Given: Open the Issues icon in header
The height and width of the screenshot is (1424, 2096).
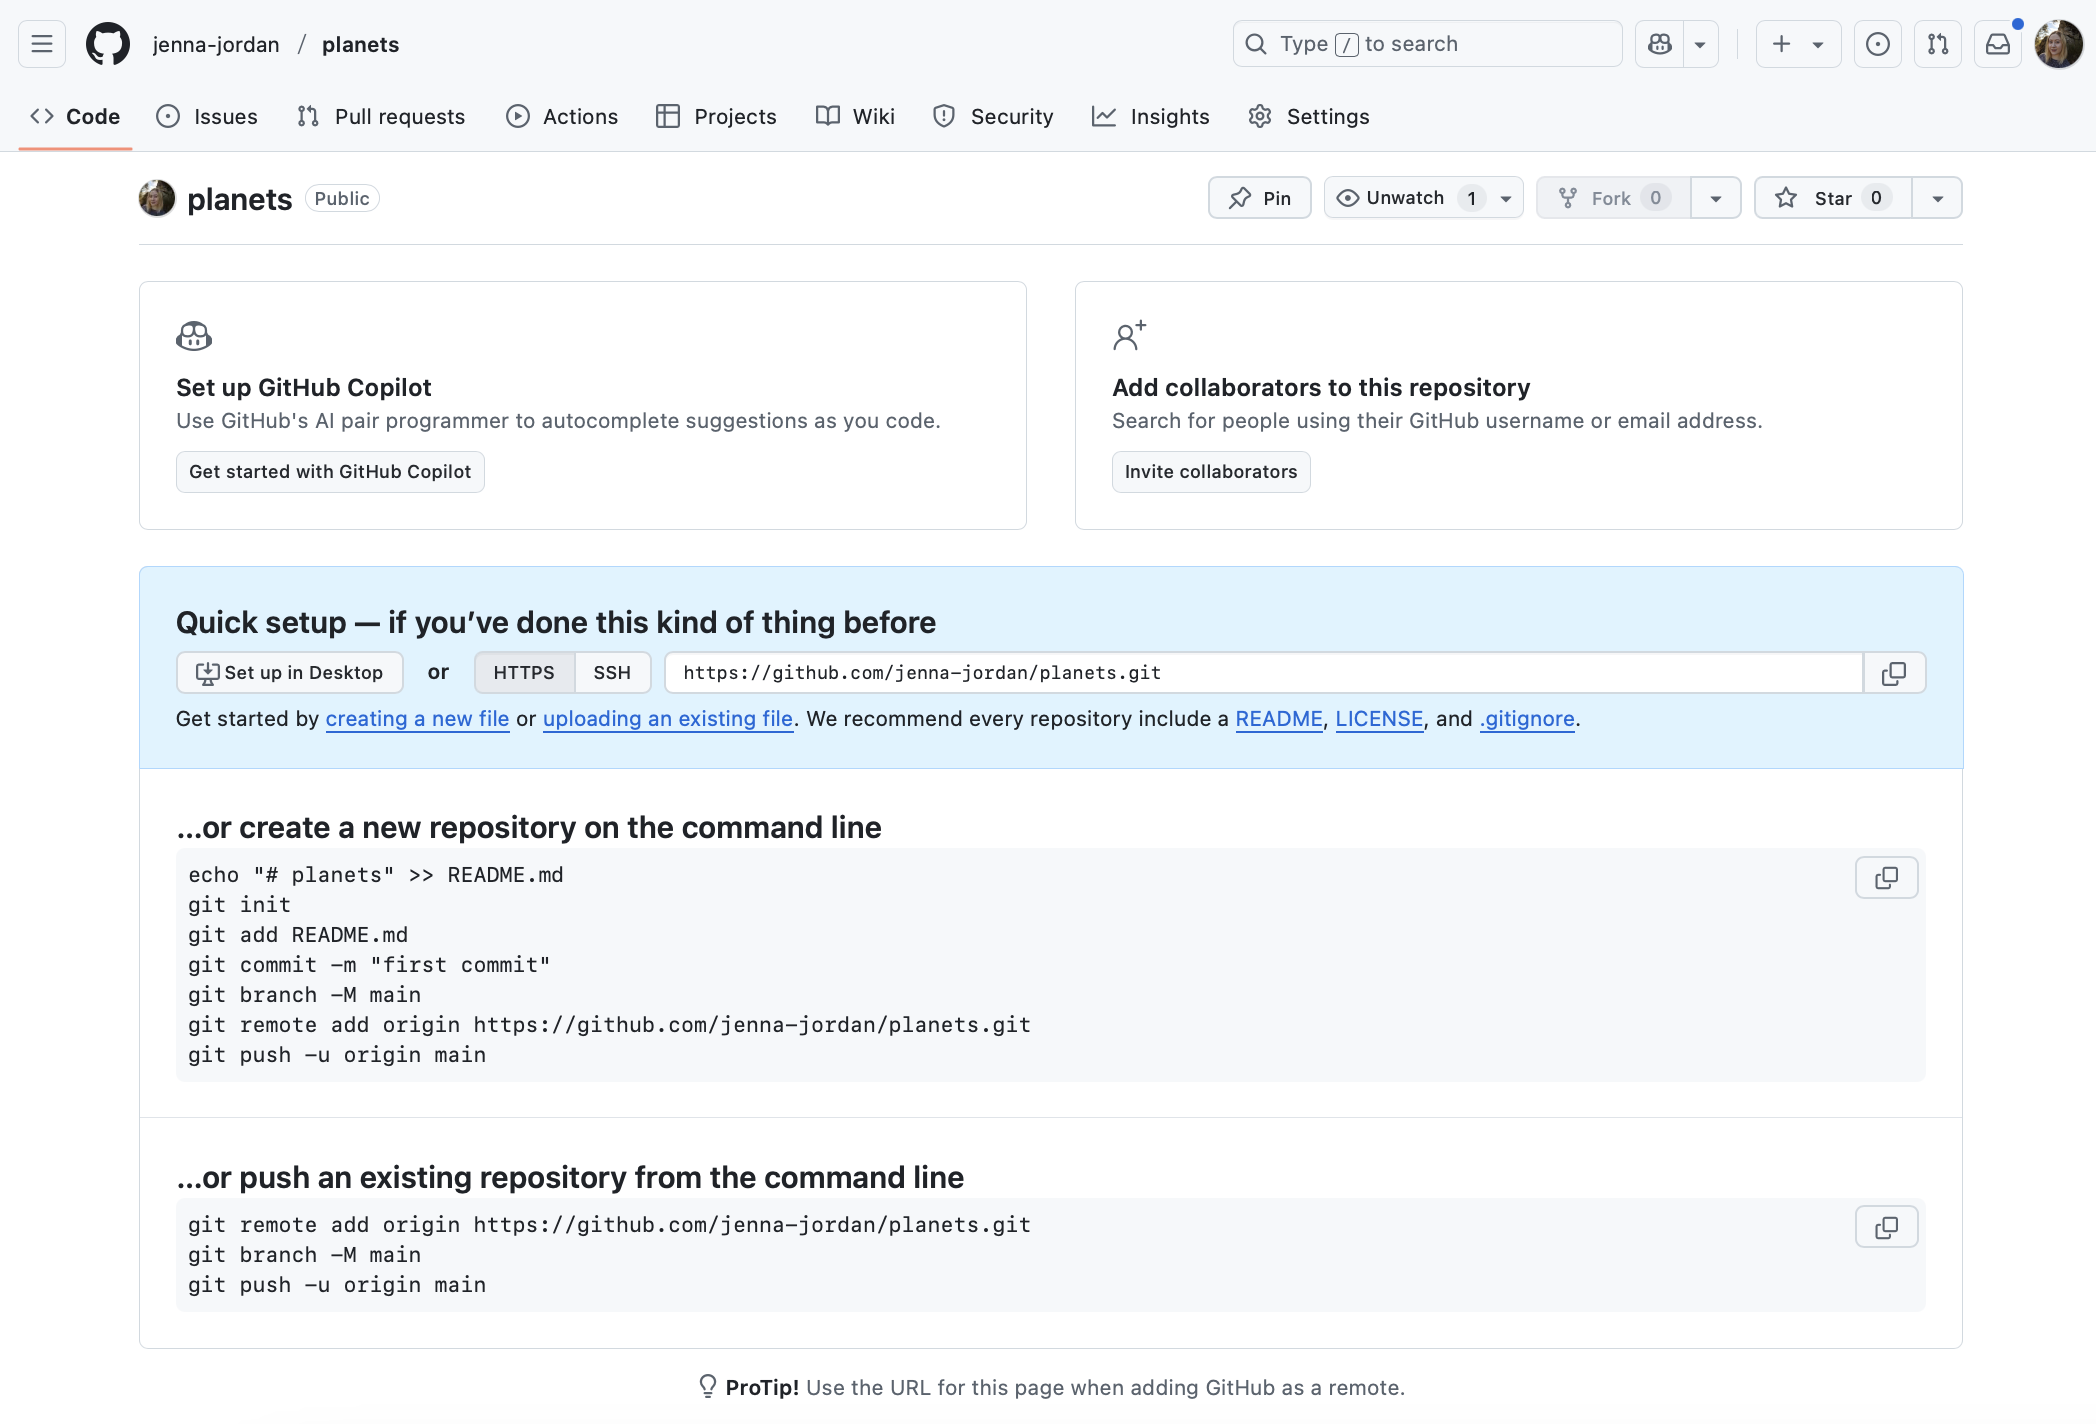Looking at the screenshot, I should (1878, 44).
